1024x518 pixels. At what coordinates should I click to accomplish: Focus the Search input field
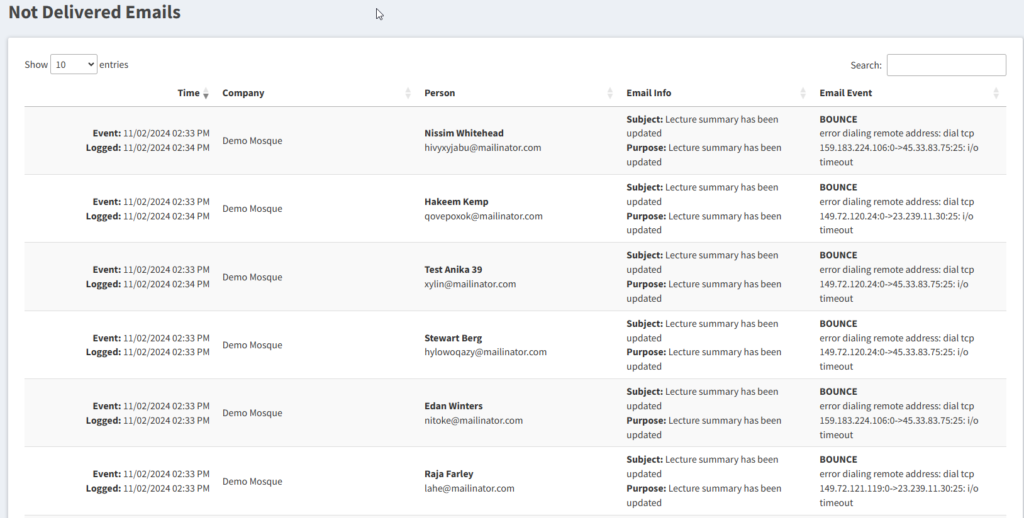click(x=946, y=65)
